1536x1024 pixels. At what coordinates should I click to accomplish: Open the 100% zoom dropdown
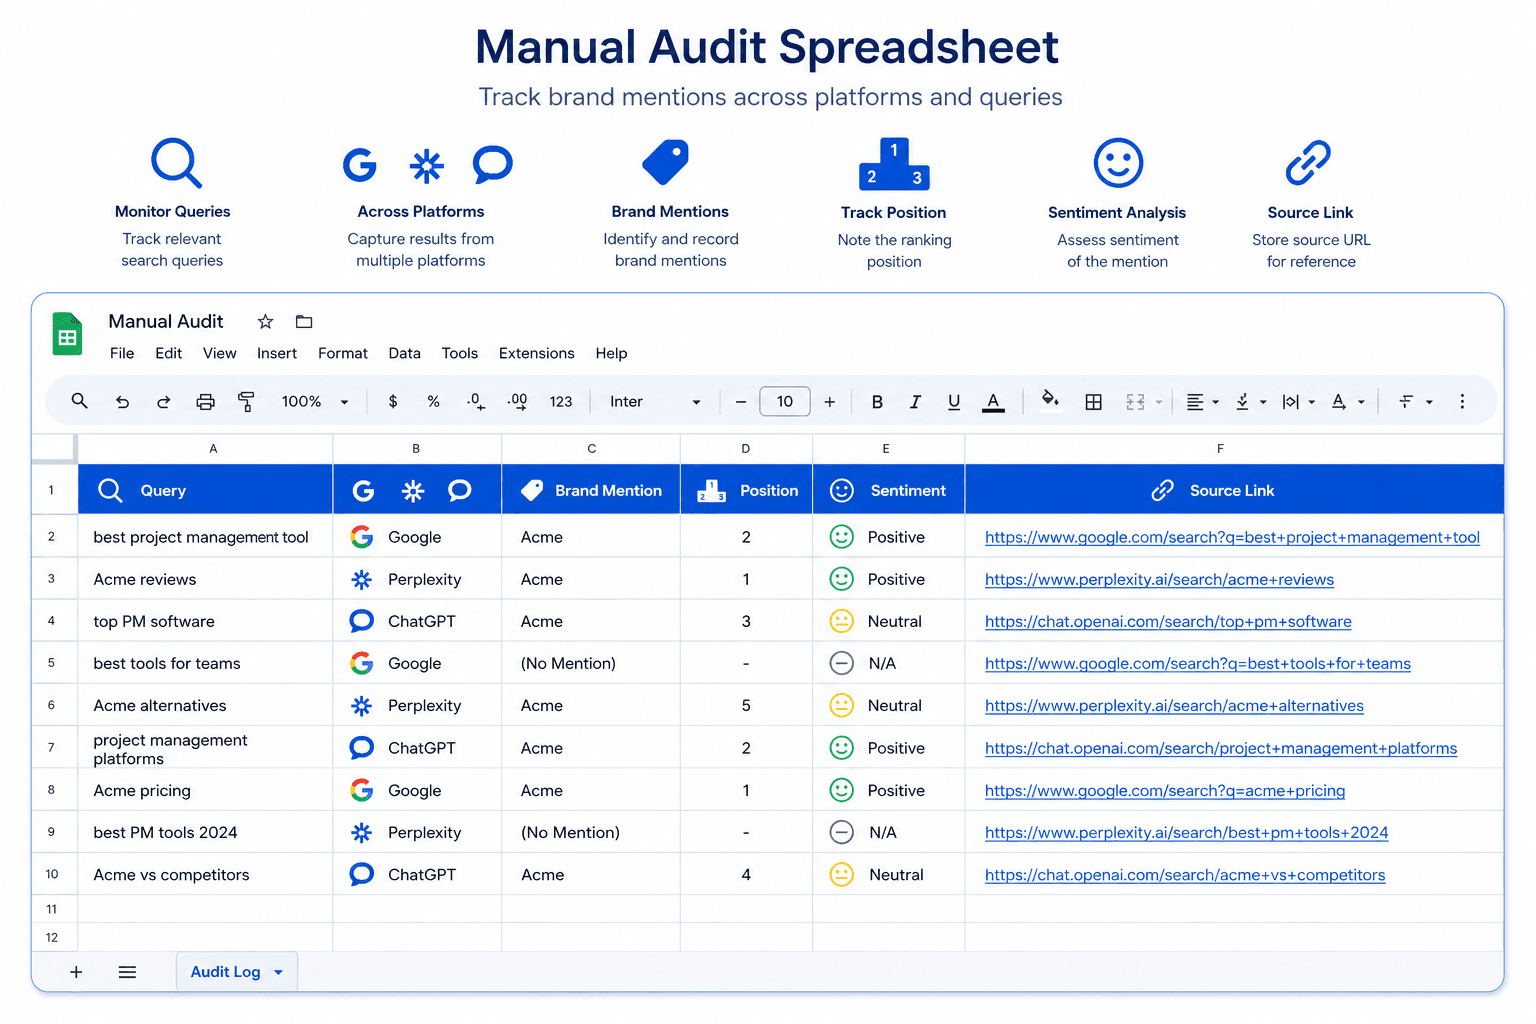tap(315, 402)
